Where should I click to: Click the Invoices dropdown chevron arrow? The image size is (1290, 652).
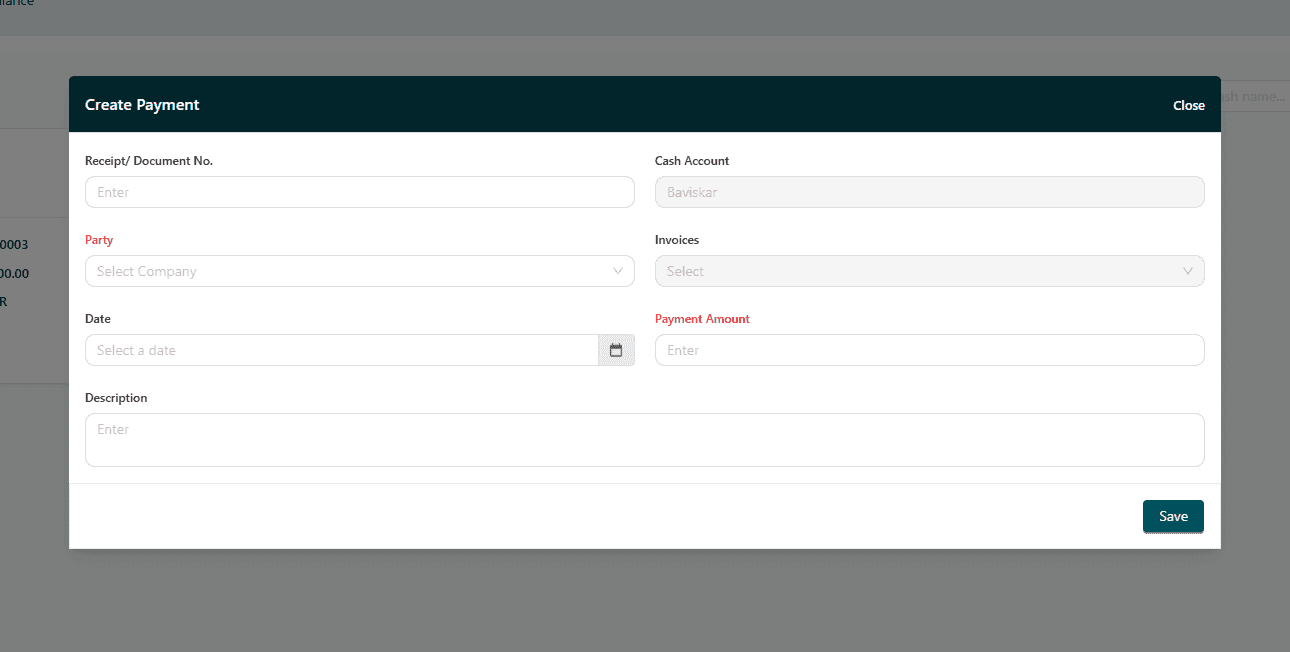tap(1188, 271)
